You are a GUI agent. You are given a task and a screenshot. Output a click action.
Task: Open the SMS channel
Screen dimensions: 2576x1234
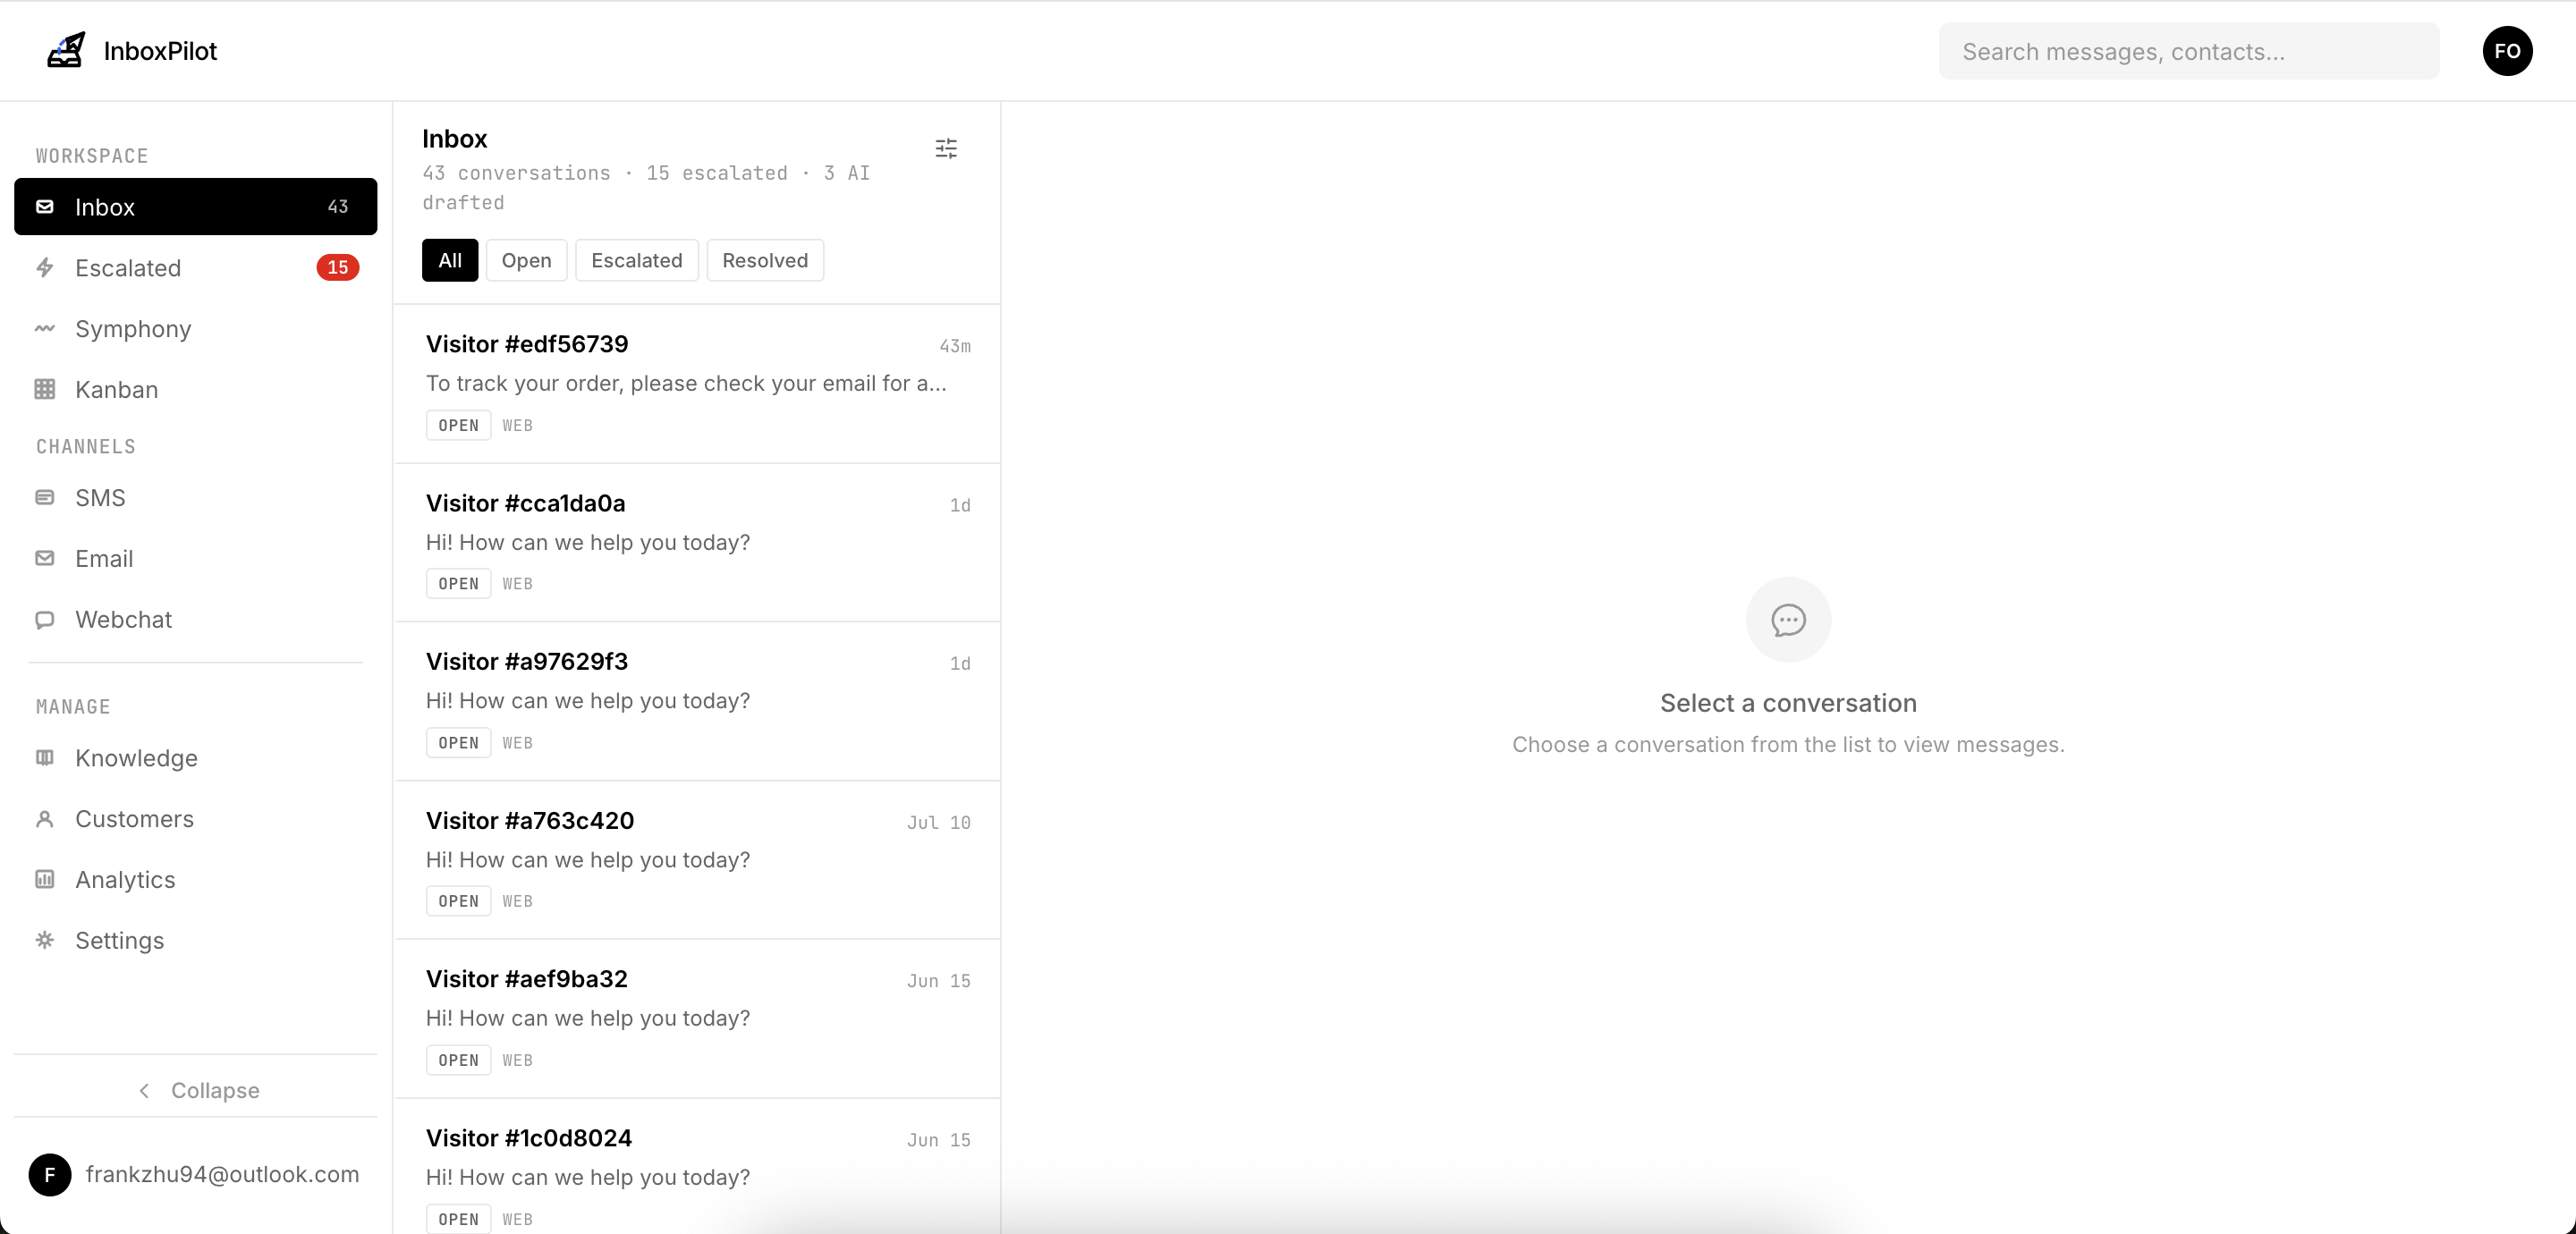click(x=196, y=498)
